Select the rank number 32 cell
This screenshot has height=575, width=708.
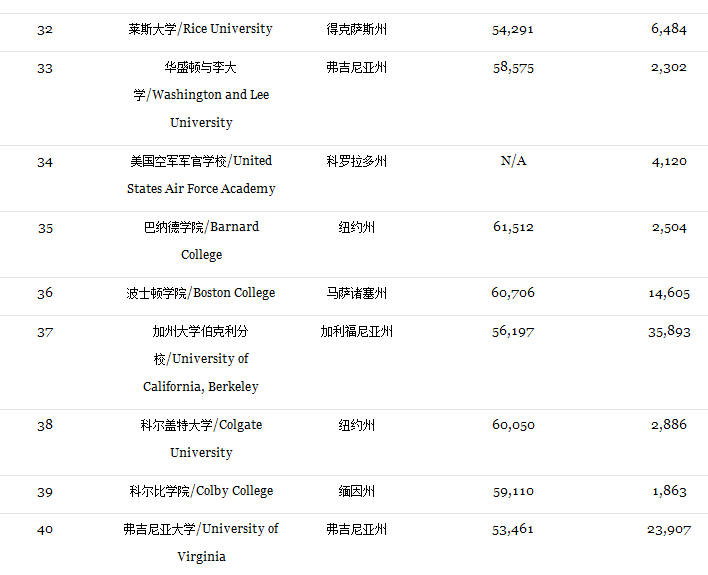coord(45,29)
